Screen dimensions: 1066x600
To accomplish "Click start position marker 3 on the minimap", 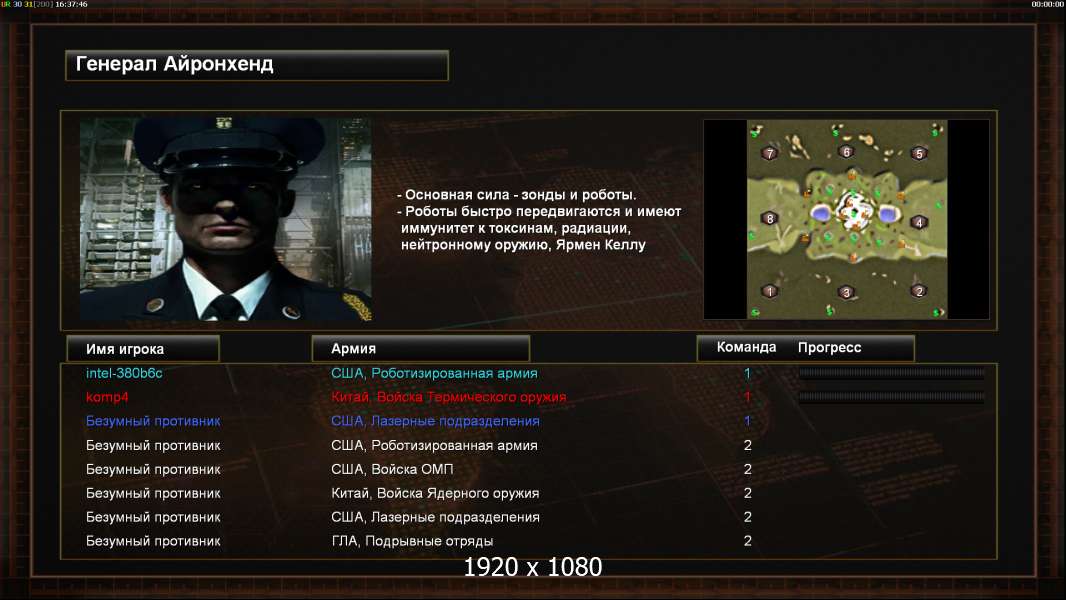I will (x=846, y=292).
